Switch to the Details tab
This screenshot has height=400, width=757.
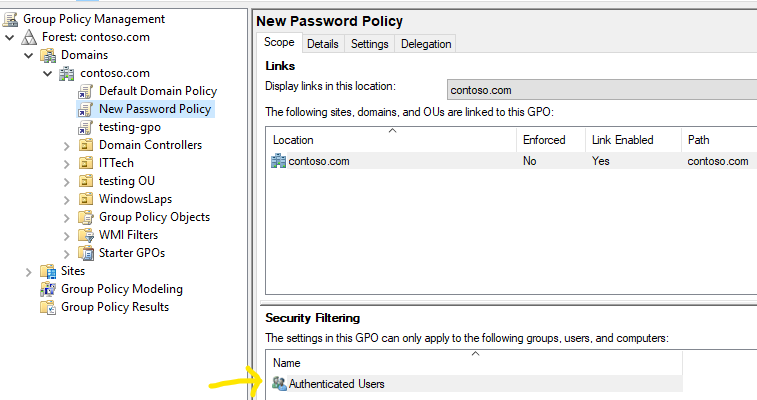click(x=322, y=44)
